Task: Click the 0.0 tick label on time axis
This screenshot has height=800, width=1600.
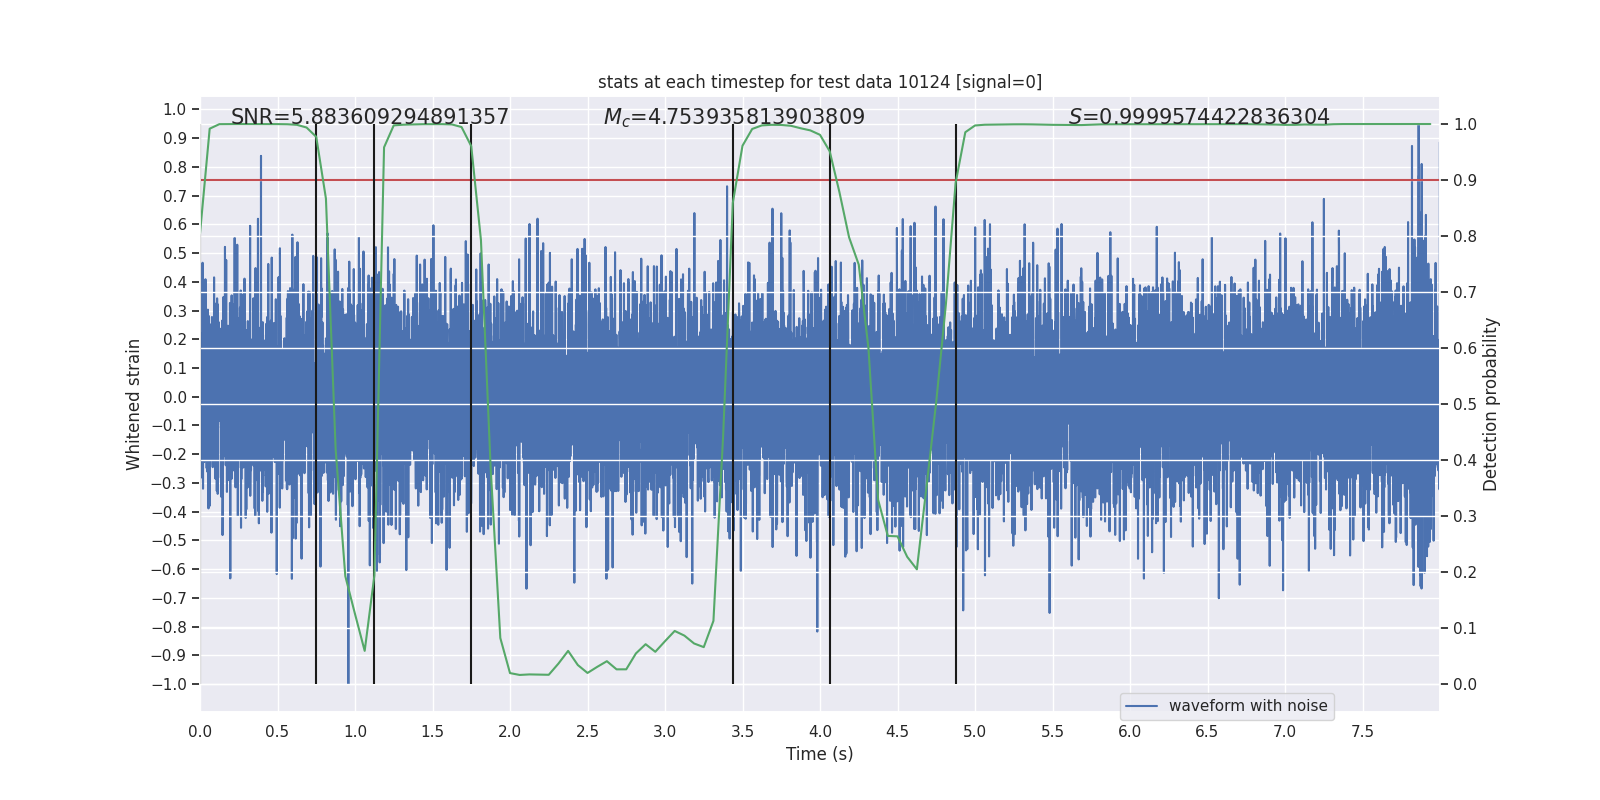Action: pos(200,732)
